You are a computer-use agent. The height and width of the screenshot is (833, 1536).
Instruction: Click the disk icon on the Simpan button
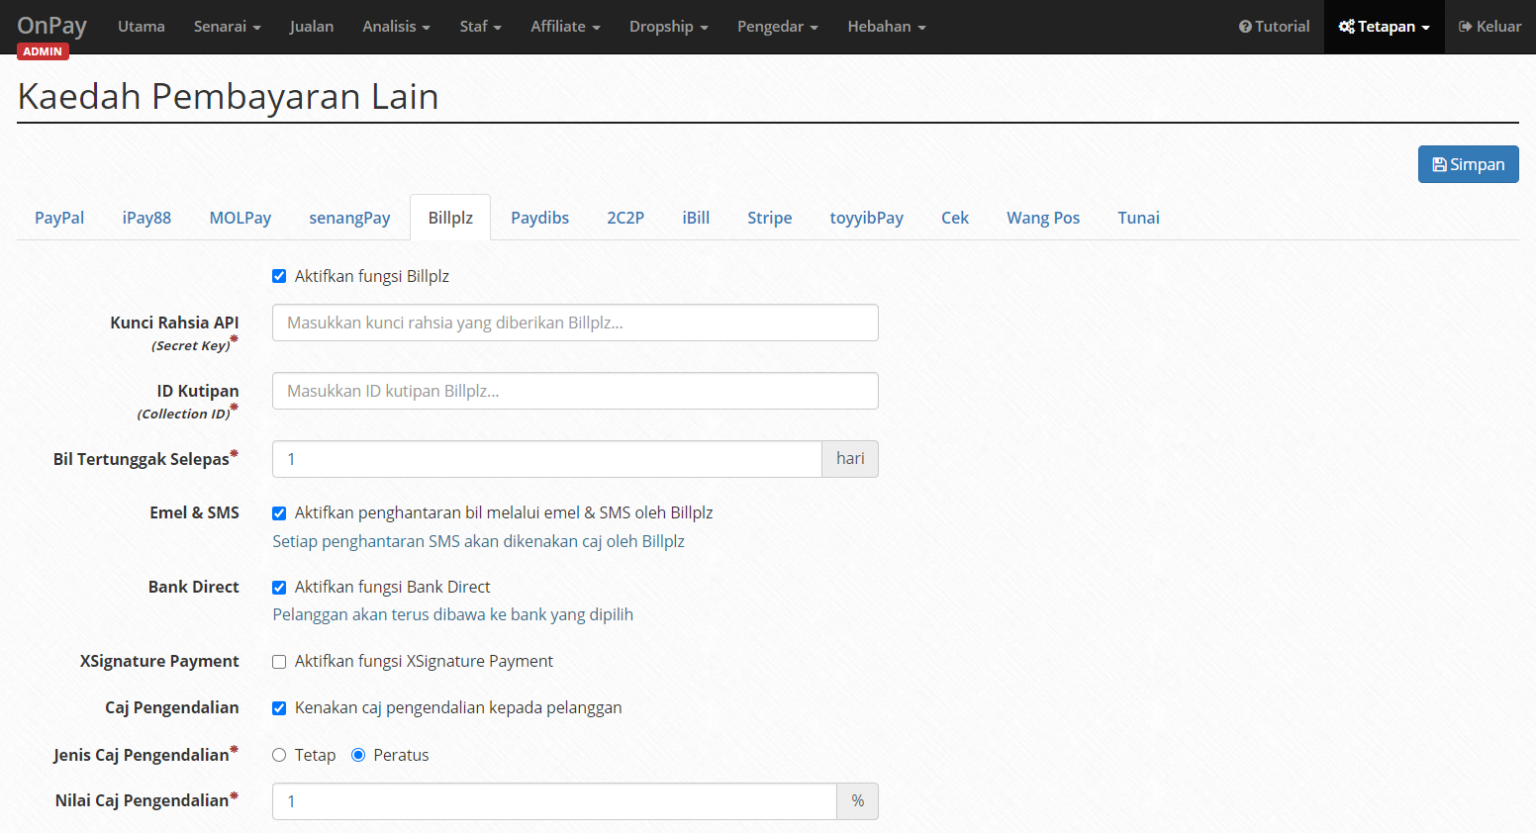tap(1441, 164)
